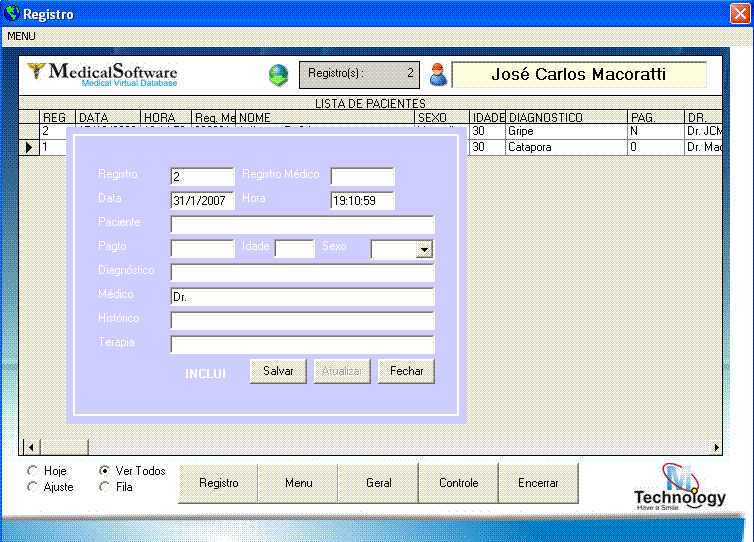Click the PAG. column header
This screenshot has width=754, height=542.
[x=656, y=117]
